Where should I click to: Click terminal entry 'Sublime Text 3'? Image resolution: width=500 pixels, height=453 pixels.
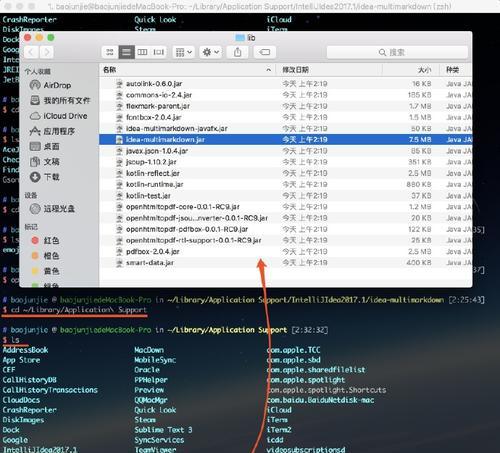point(163,430)
